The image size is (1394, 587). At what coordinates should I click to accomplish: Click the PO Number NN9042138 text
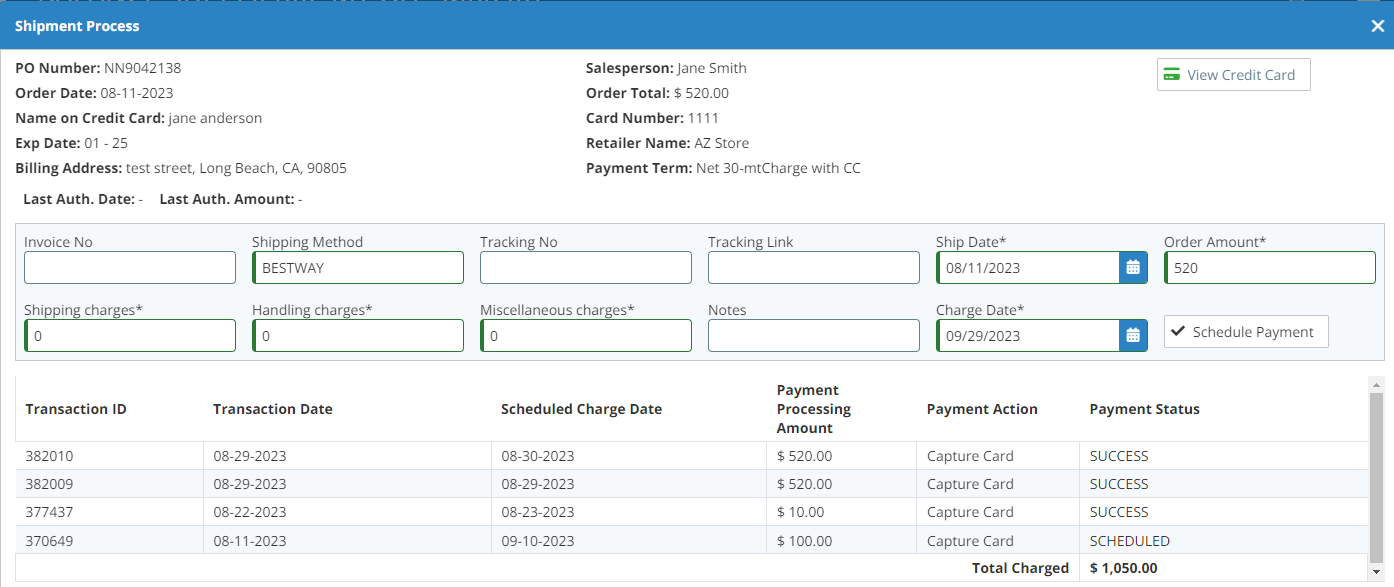point(98,68)
